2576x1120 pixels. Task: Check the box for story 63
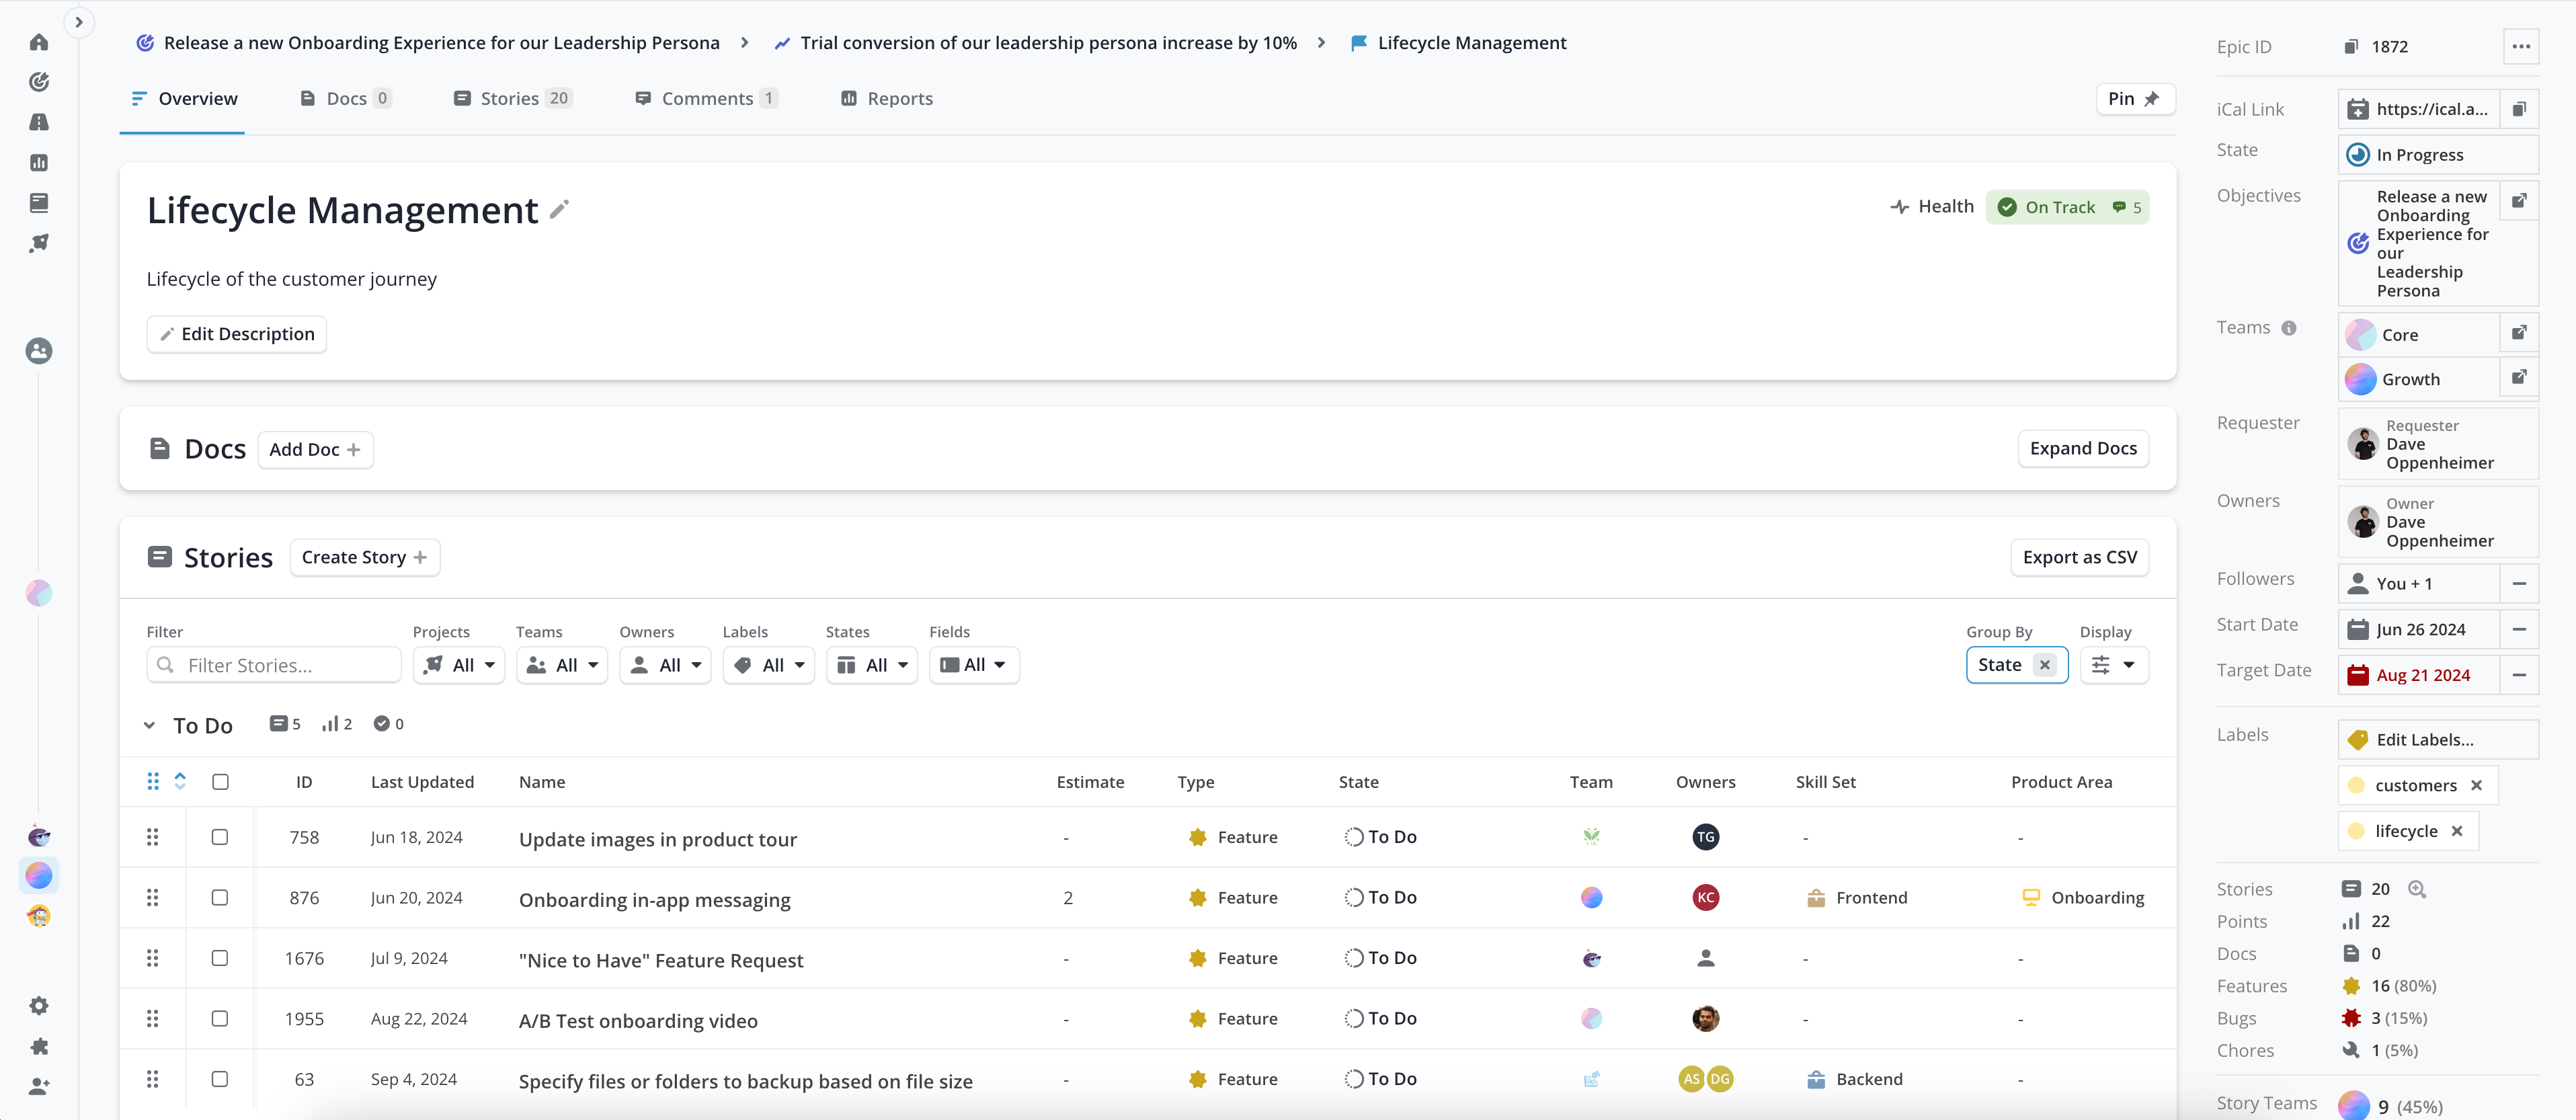(x=220, y=1079)
